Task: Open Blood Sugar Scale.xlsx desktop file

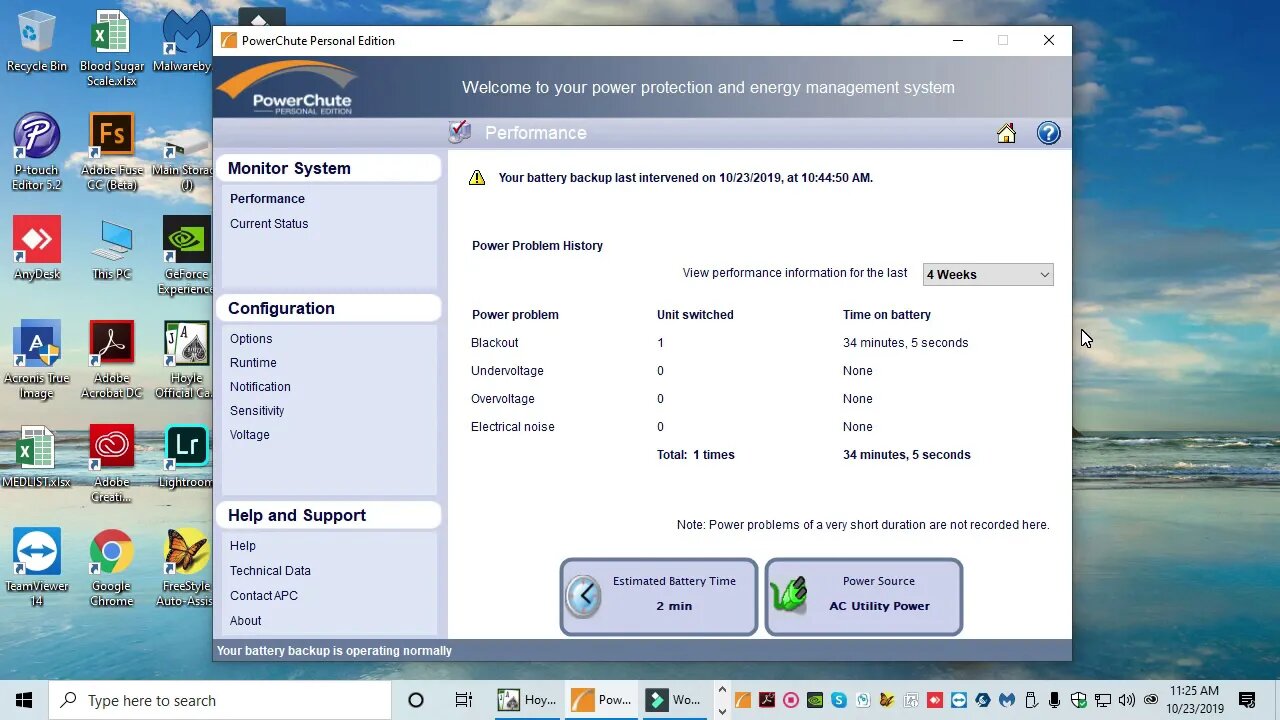Action: [x=111, y=48]
